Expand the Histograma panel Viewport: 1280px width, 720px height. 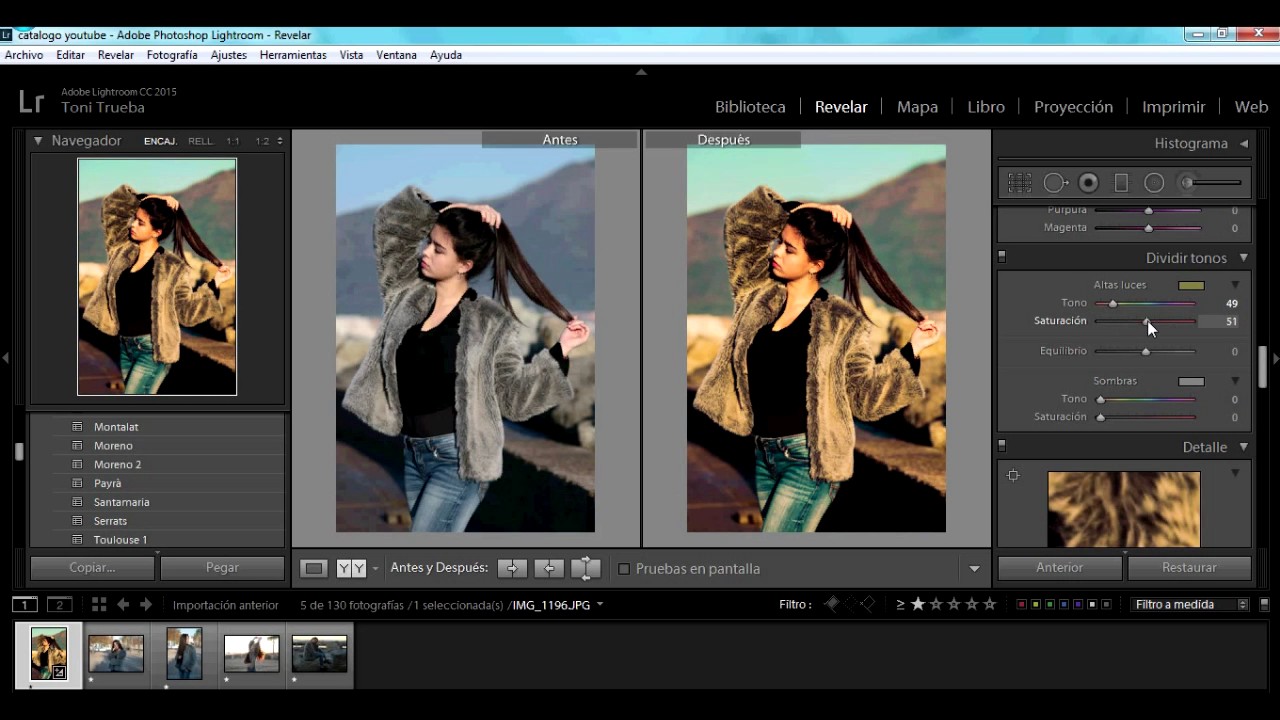(1244, 143)
